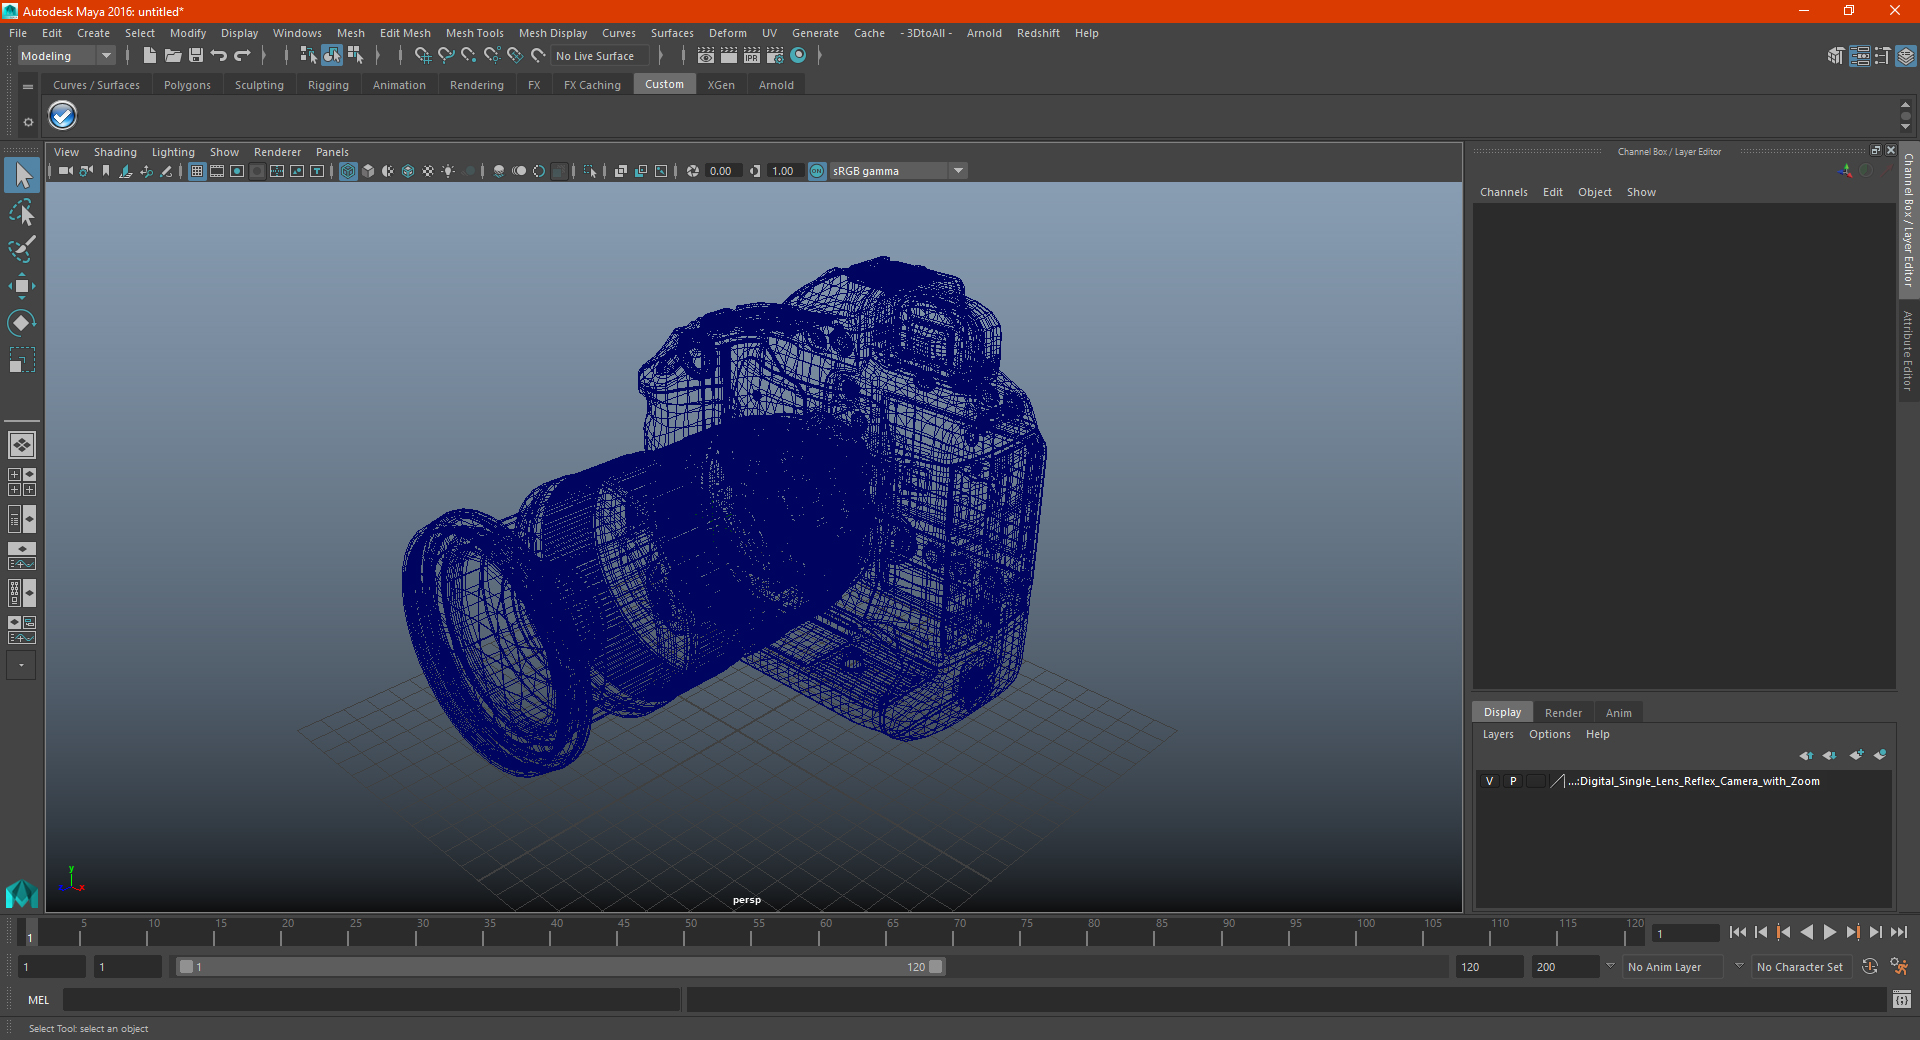Undo the last action

click(219, 56)
